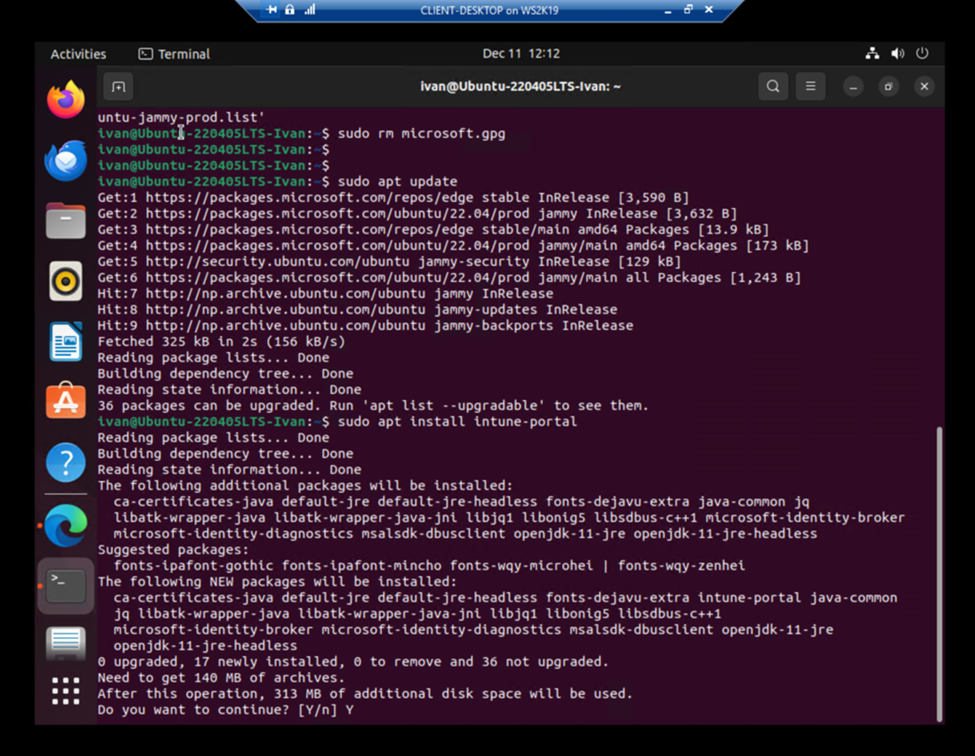Click the Get:1 packages.microsoft.com edge line
Screen dimensions: 975x756
tap(393, 198)
